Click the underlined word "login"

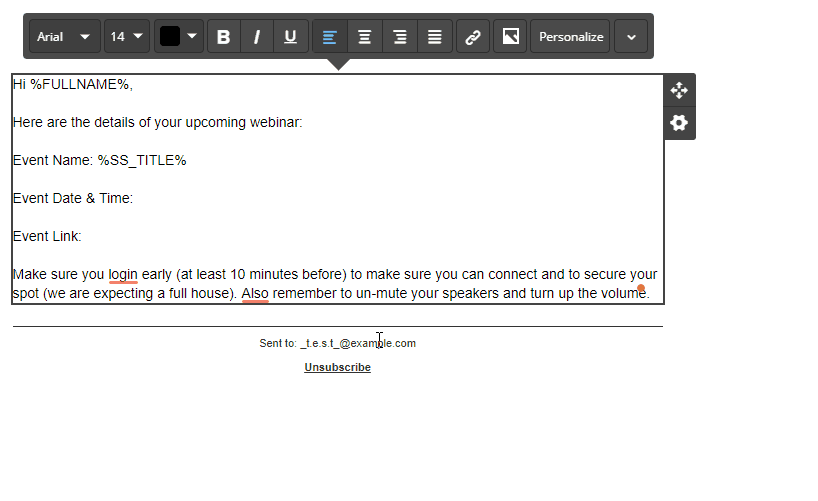coord(123,275)
